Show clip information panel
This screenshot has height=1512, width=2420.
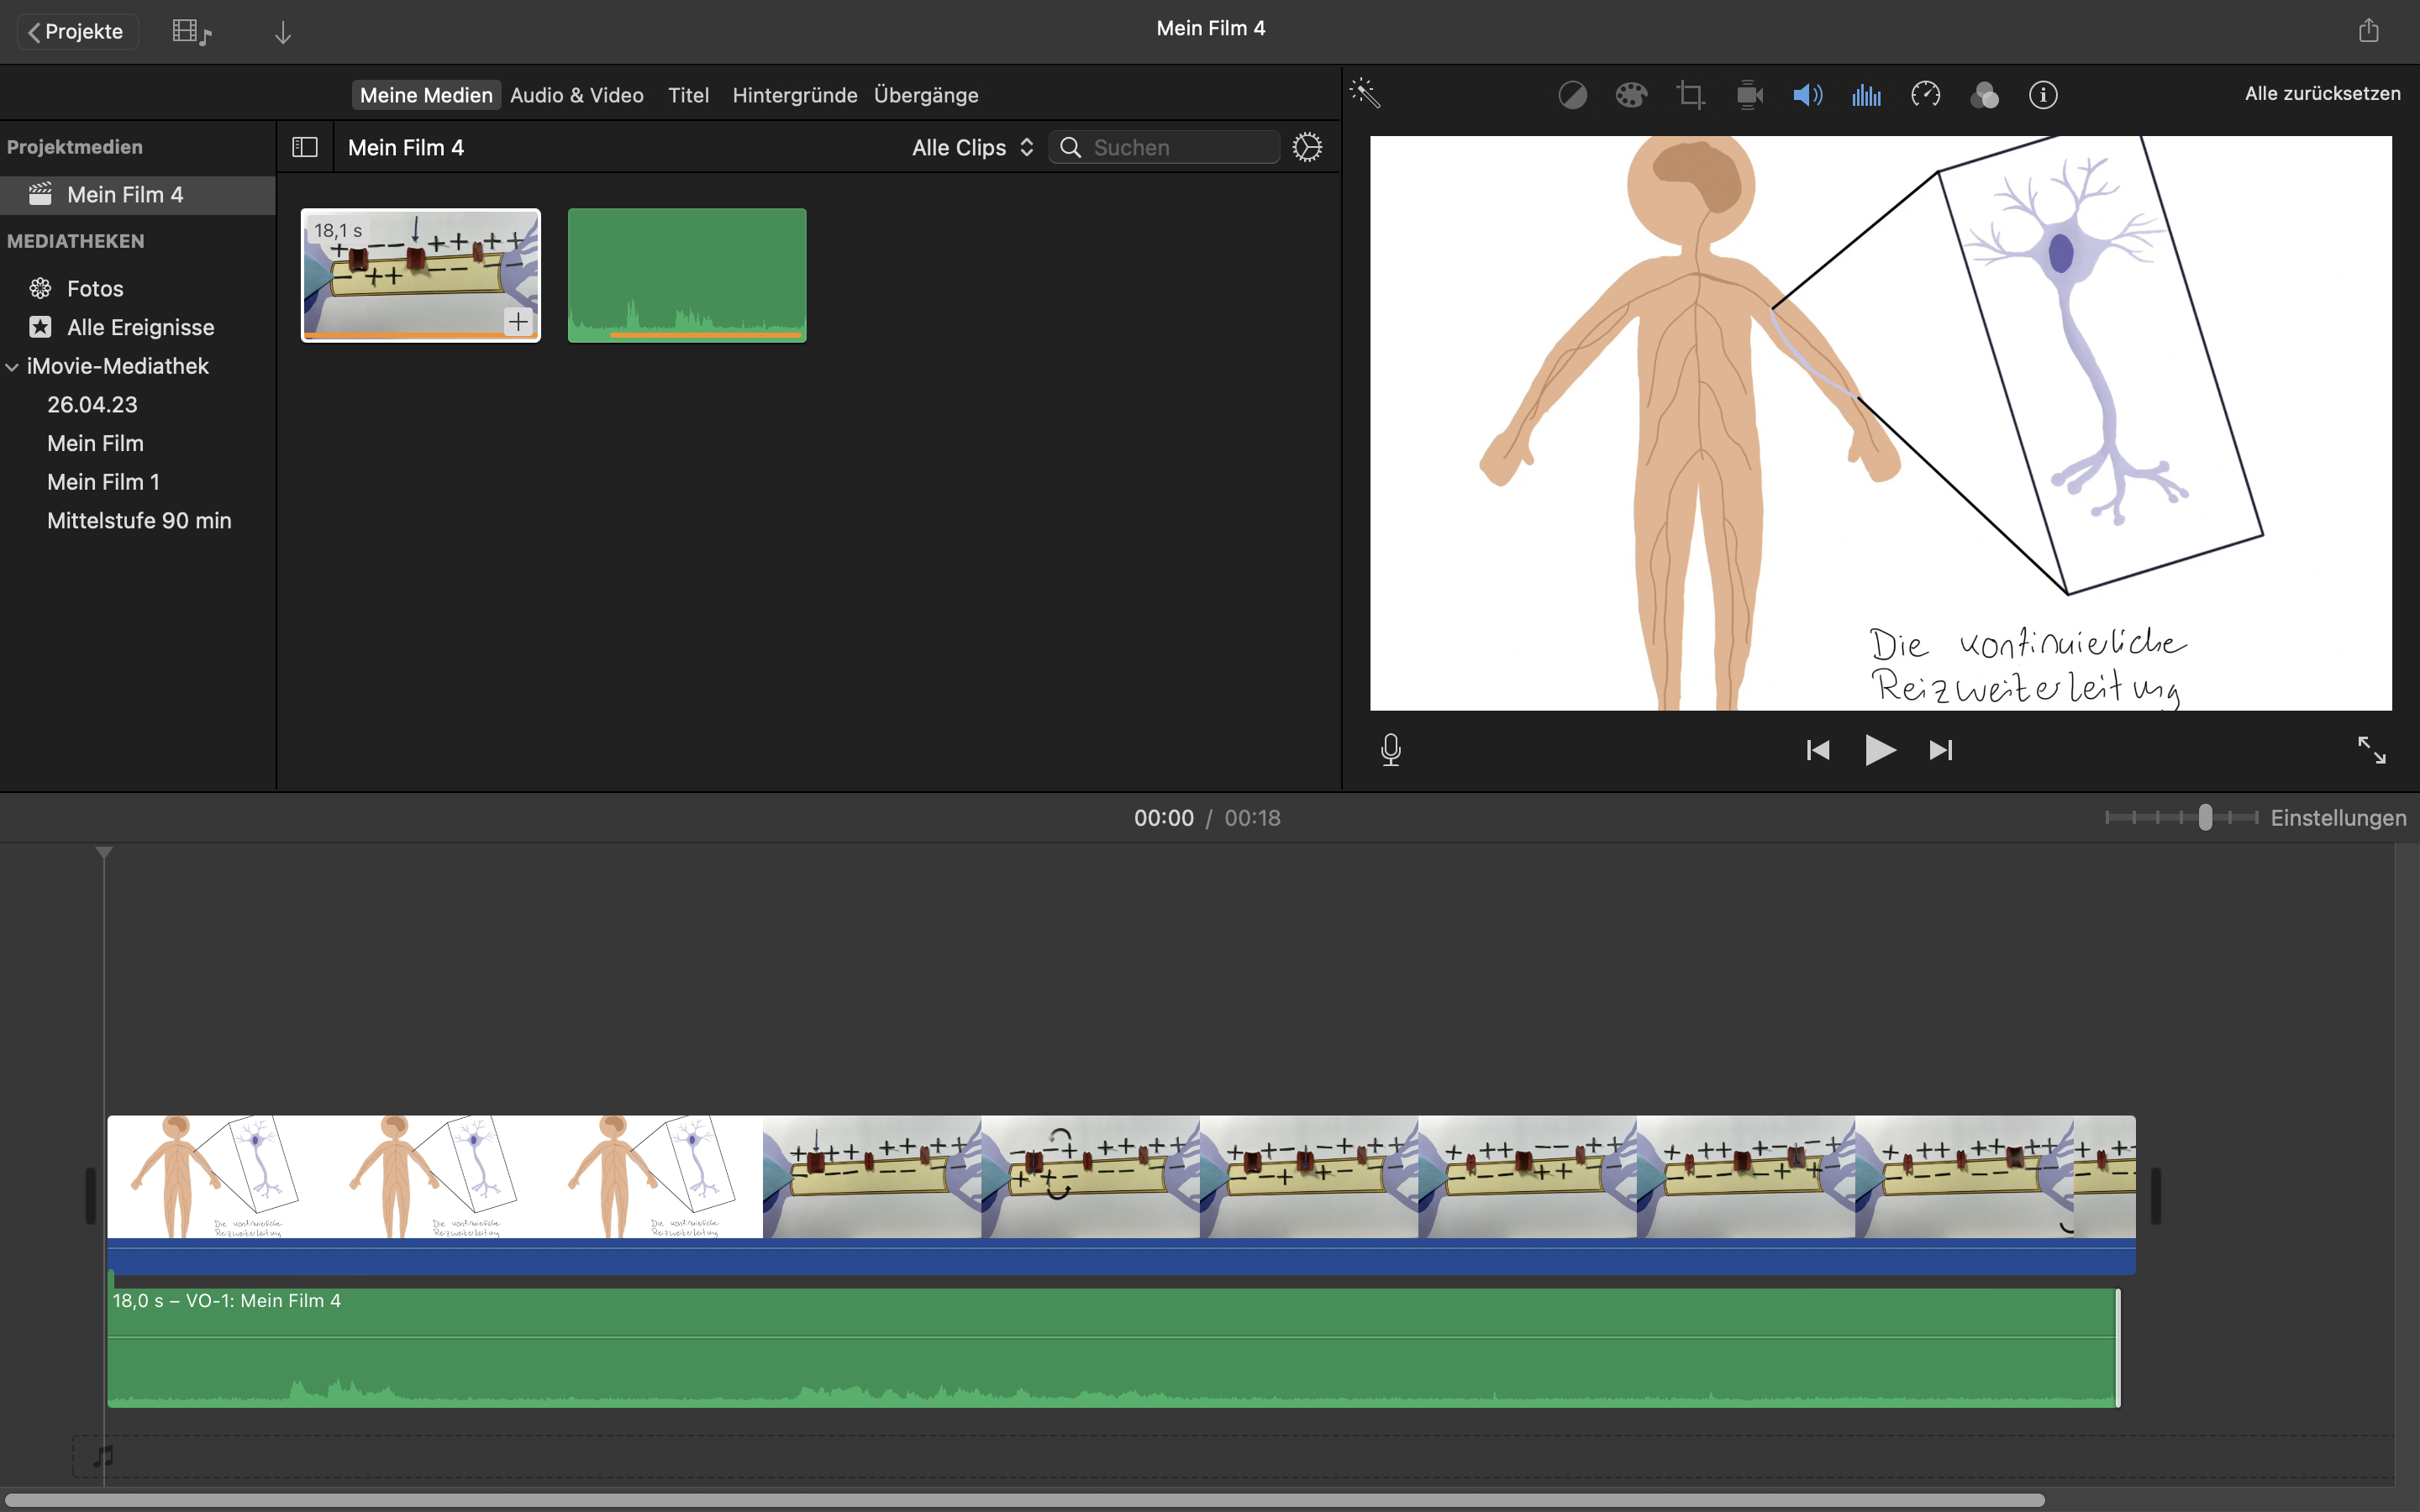[x=2043, y=95]
